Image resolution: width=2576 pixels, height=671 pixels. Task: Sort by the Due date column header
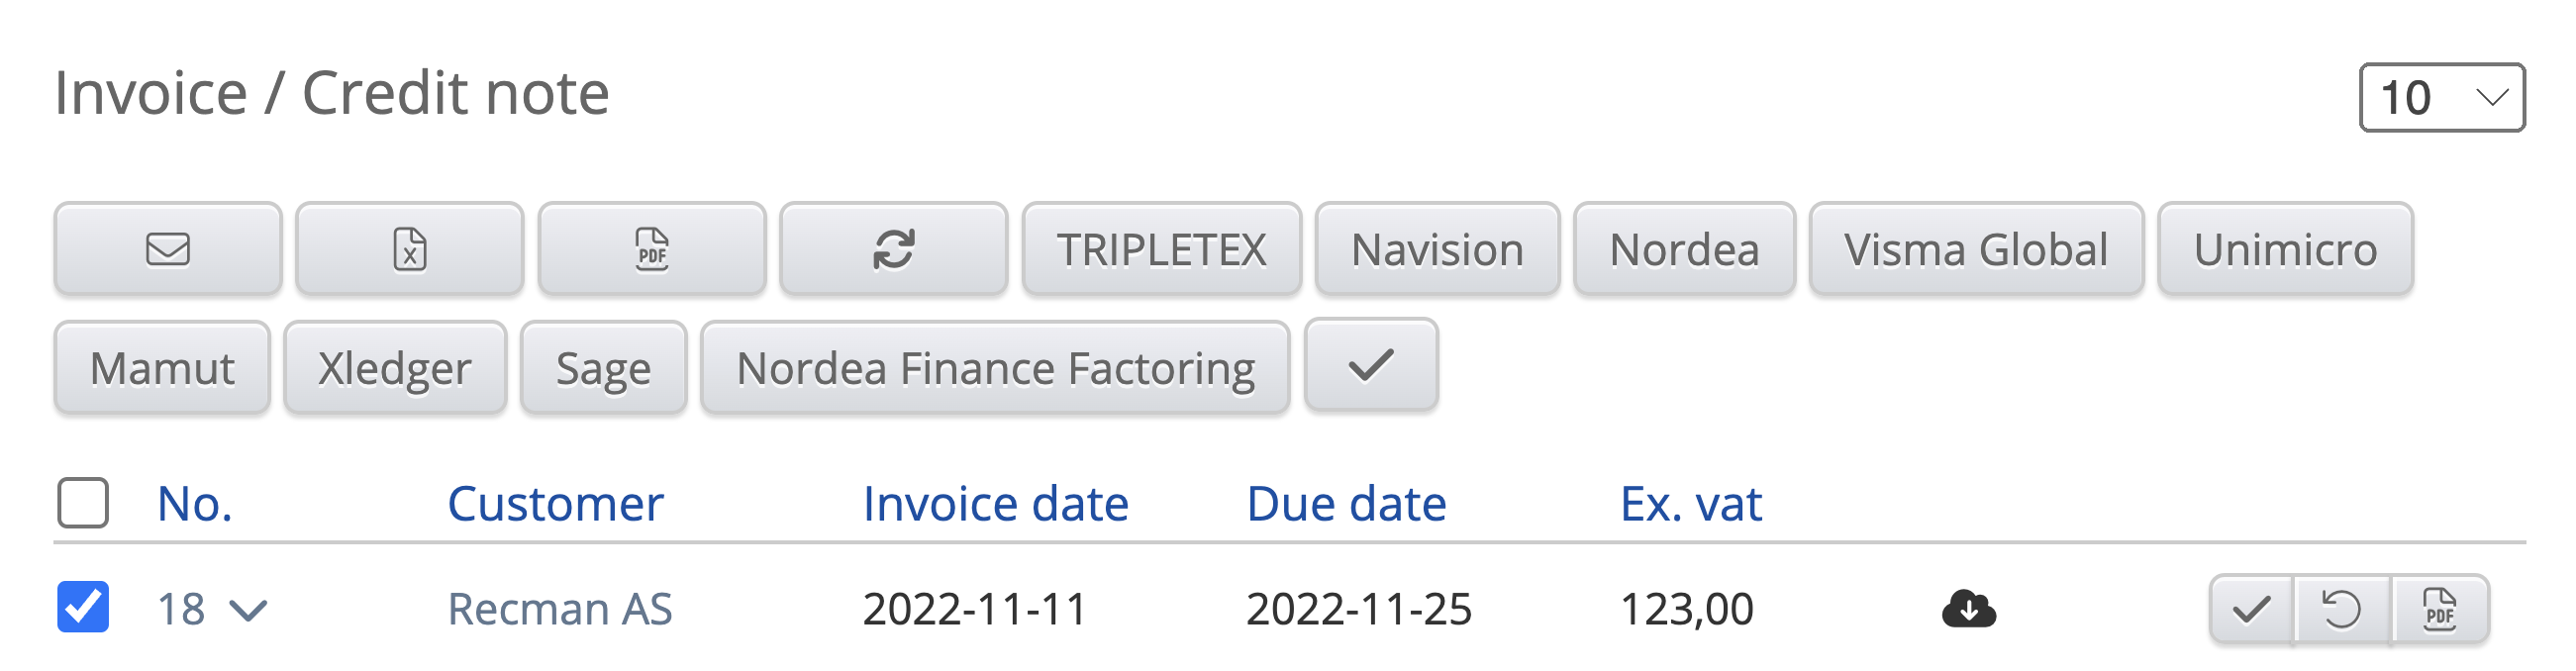click(x=1346, y=503)
